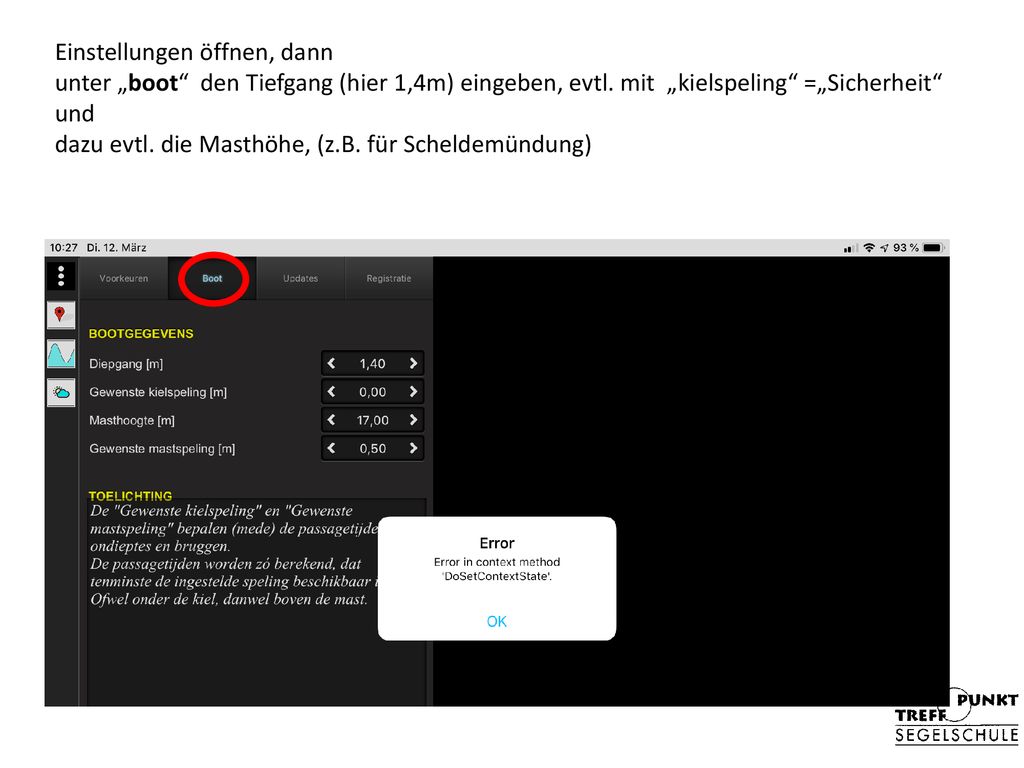
Task: Click the DoSetContextState error message
Action: point(497,569)
